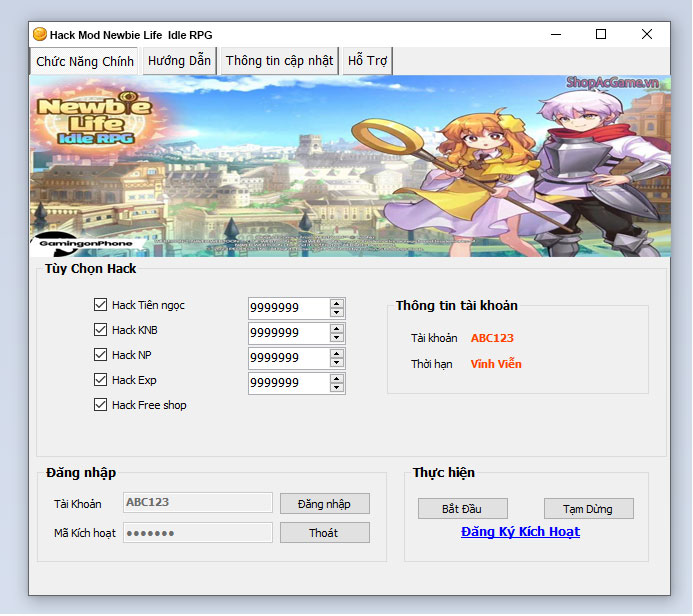The height and width of the screenshot is (616, 693).
Task: Uncheck the Hack Free shop option
Action: [x=100, y=405]
